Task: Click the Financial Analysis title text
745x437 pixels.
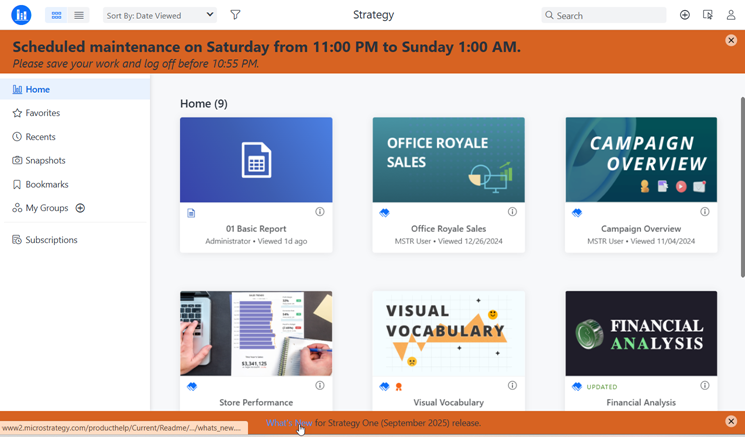Action: point(641,402)
